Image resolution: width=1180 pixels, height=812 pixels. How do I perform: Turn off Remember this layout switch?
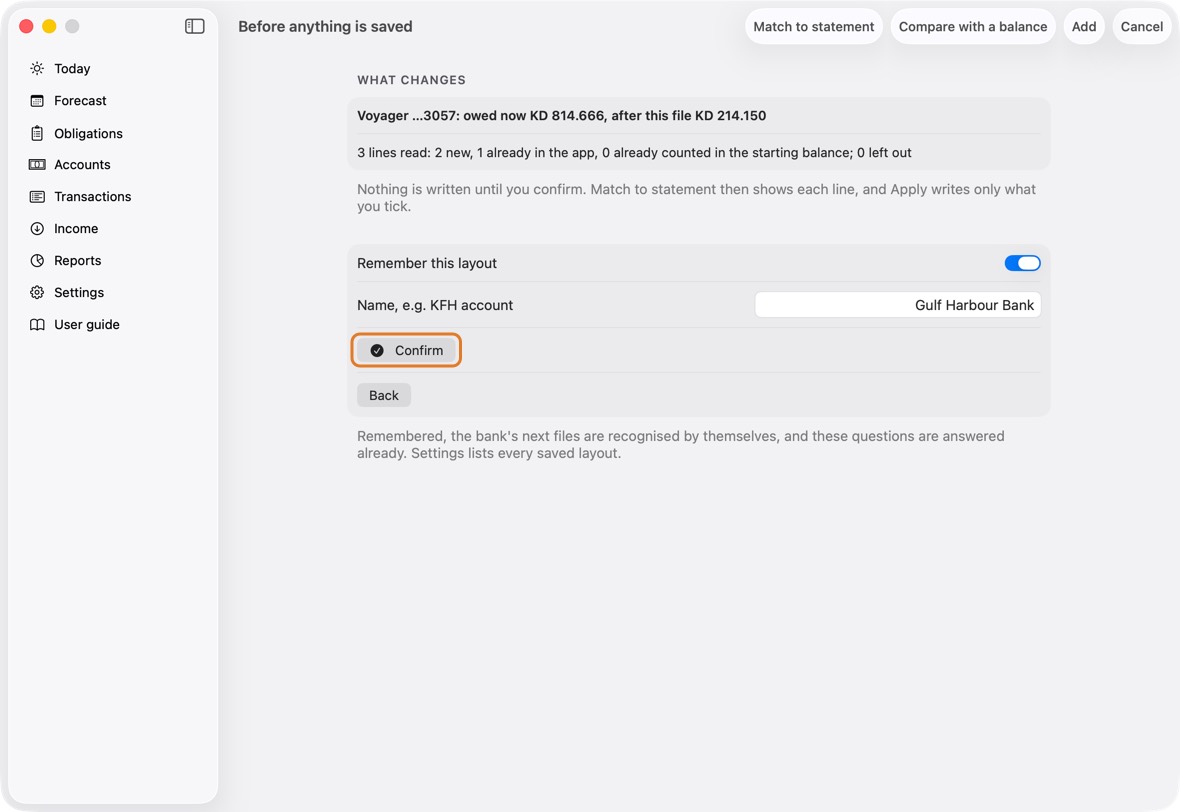coord(1022,263)
